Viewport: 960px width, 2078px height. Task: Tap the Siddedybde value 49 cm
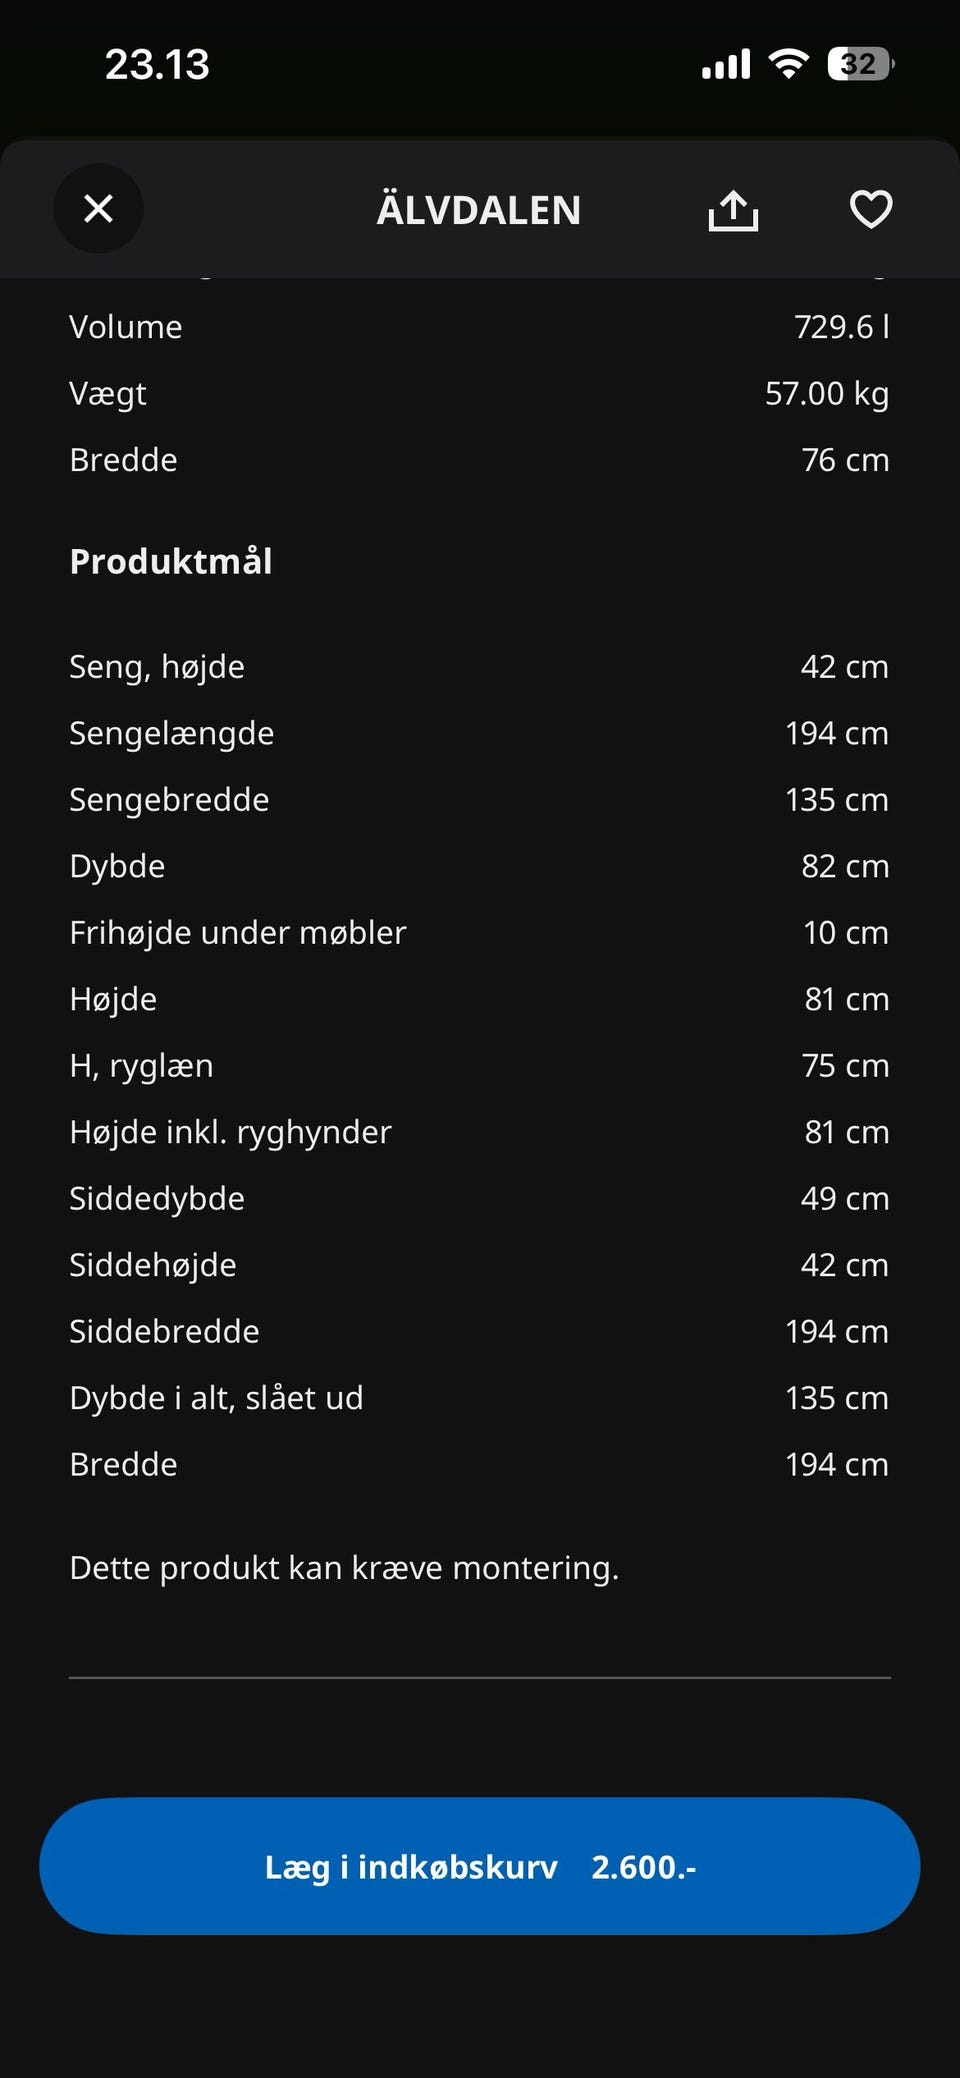coord(844,1199)
